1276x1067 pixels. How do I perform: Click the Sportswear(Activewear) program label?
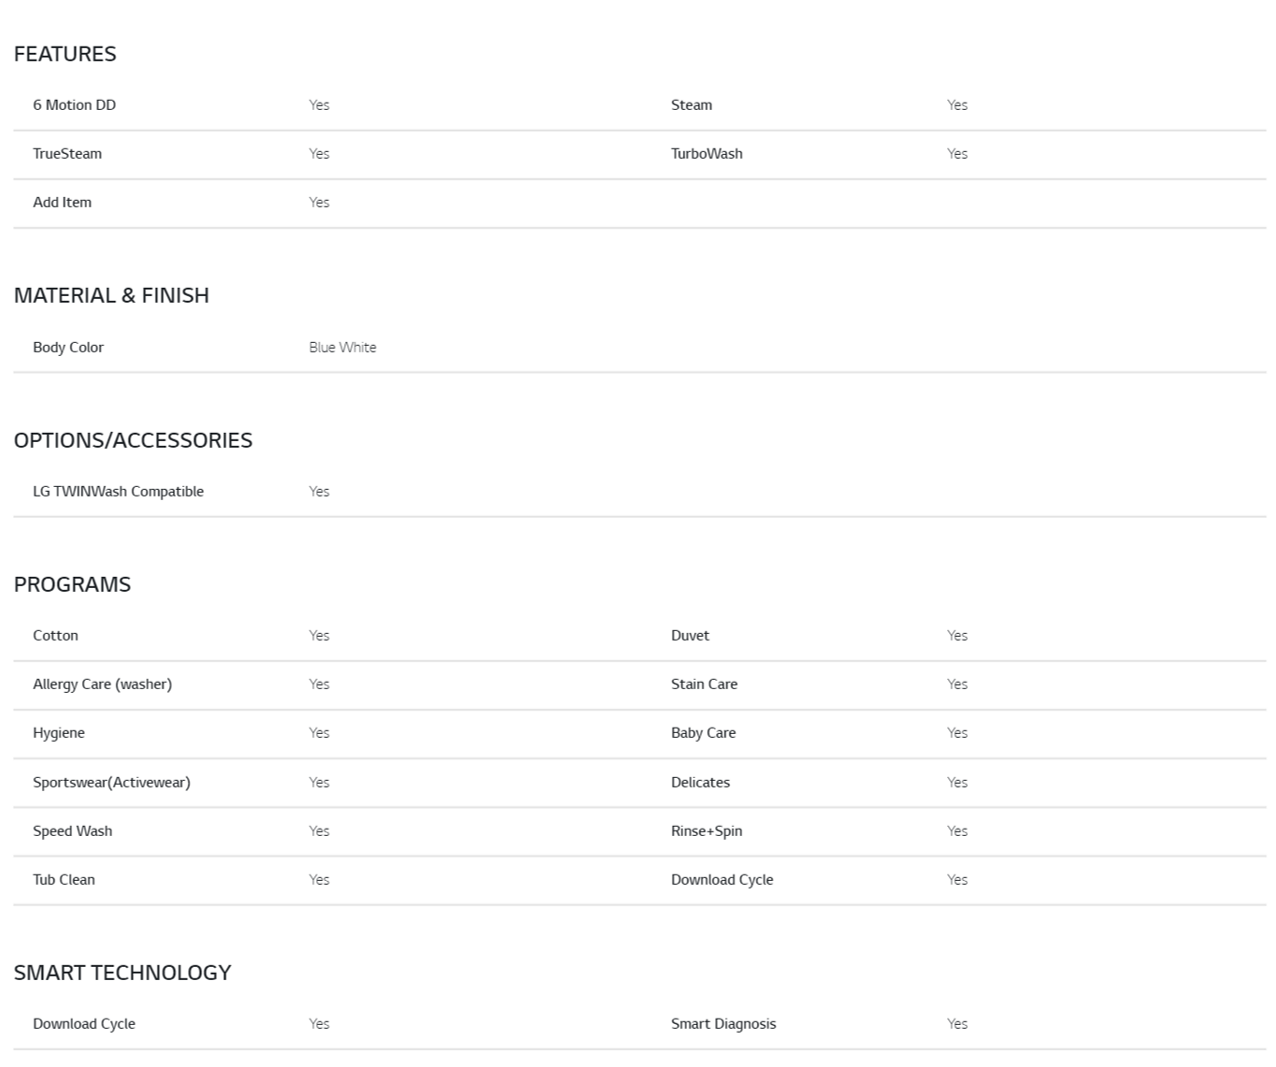(111, 782)
